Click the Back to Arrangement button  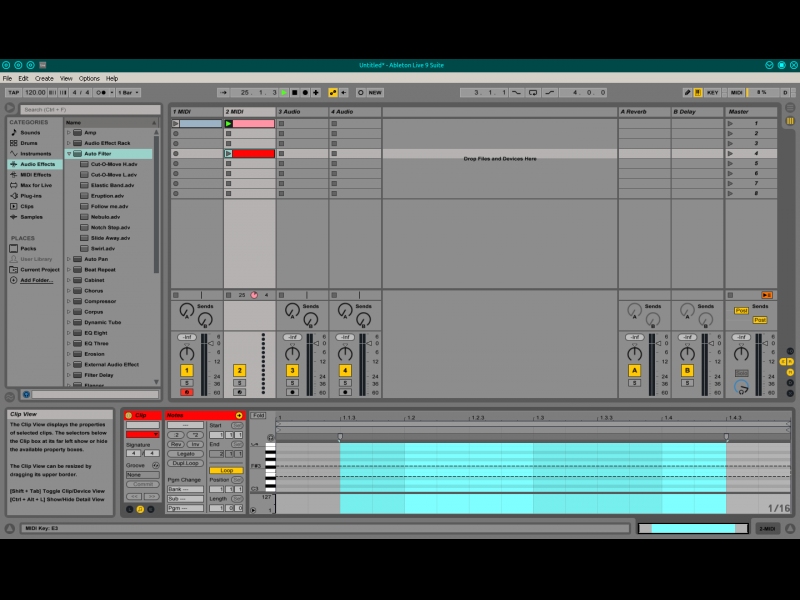tap(766, 295)
